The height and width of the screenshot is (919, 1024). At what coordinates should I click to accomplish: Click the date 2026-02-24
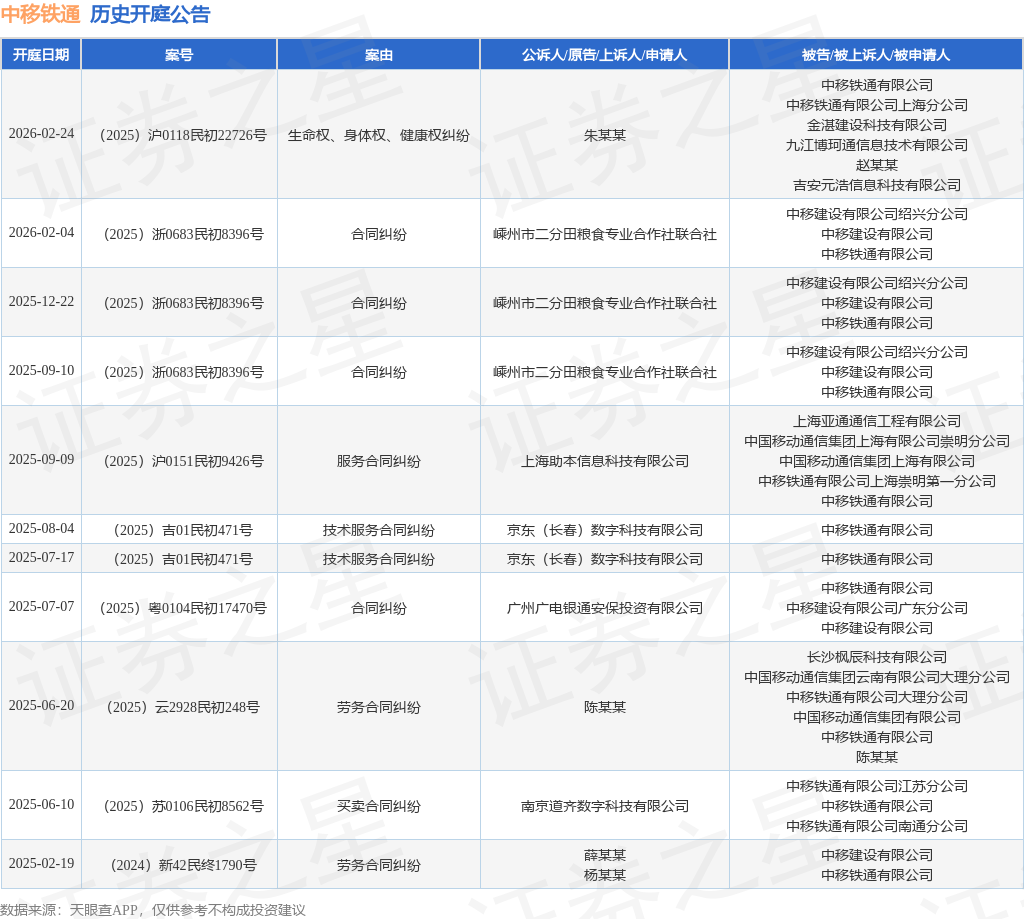[x=41, y=134]
